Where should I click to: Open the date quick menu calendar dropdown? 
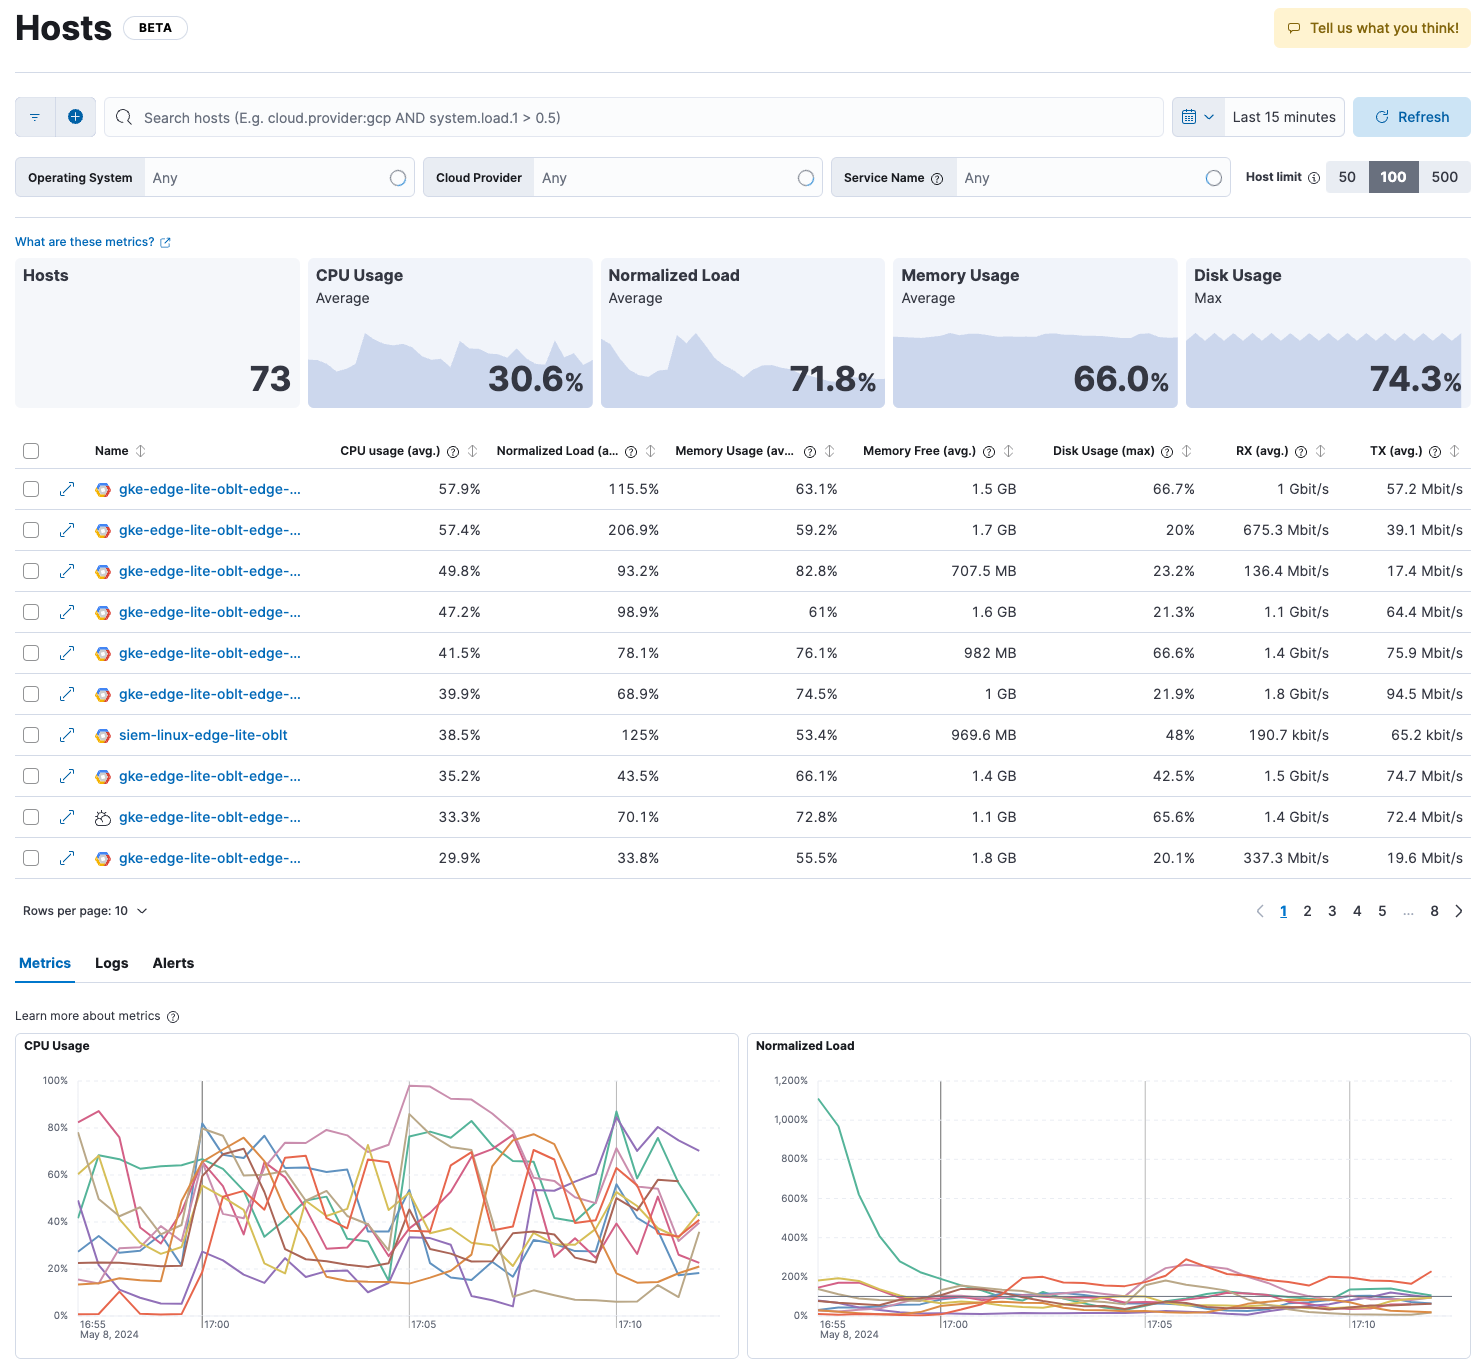[x=1197, y=117]
